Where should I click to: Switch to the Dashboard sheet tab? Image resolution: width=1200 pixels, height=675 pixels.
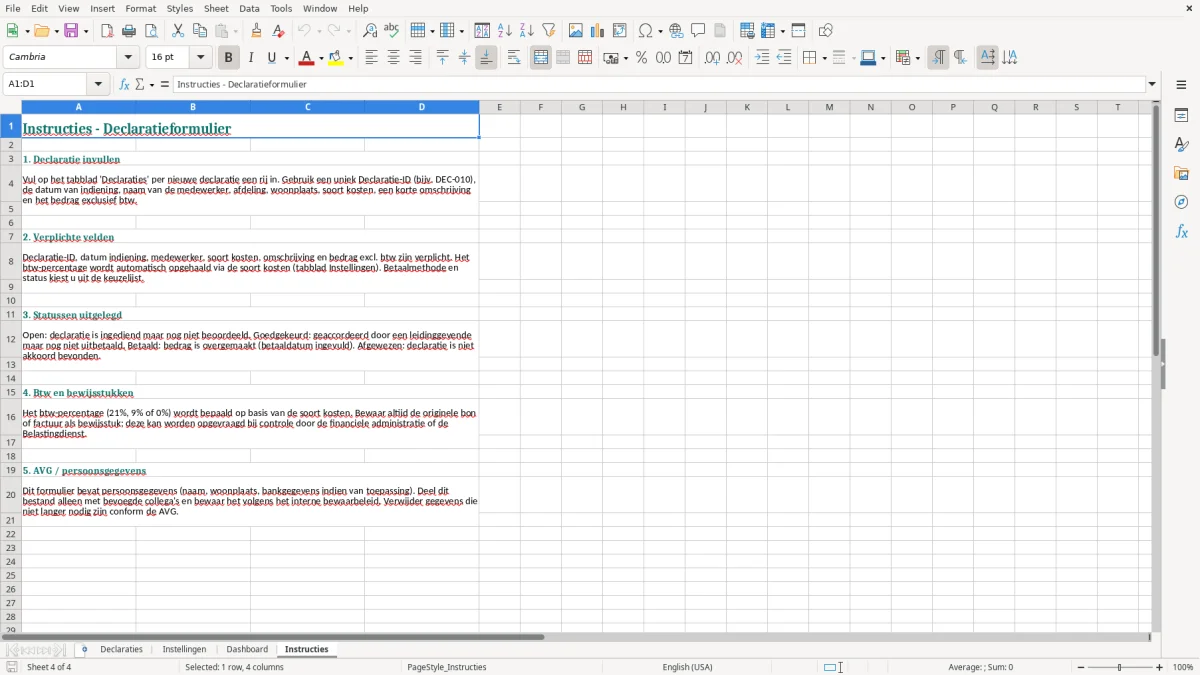(247, 650)
